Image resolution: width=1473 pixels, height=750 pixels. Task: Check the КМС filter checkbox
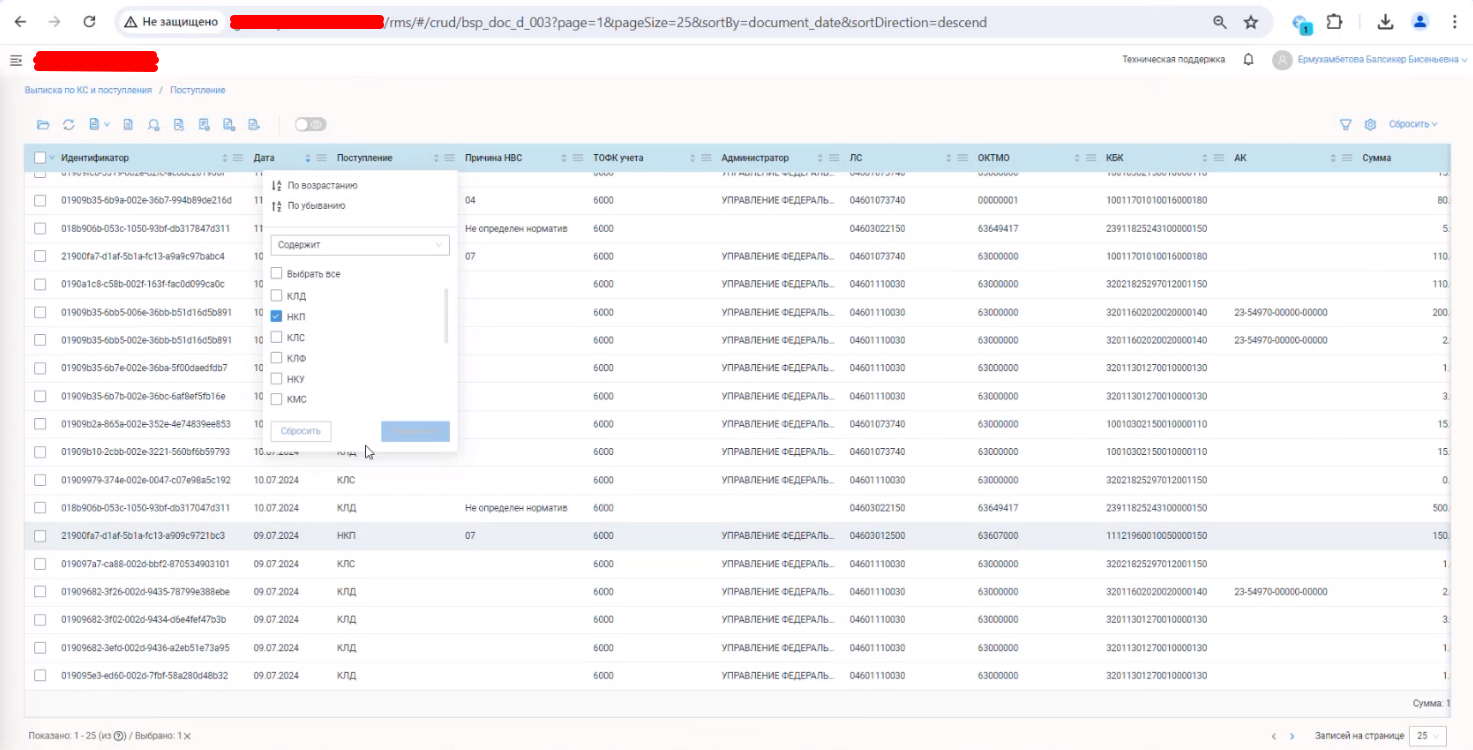[x=276, y=399]
